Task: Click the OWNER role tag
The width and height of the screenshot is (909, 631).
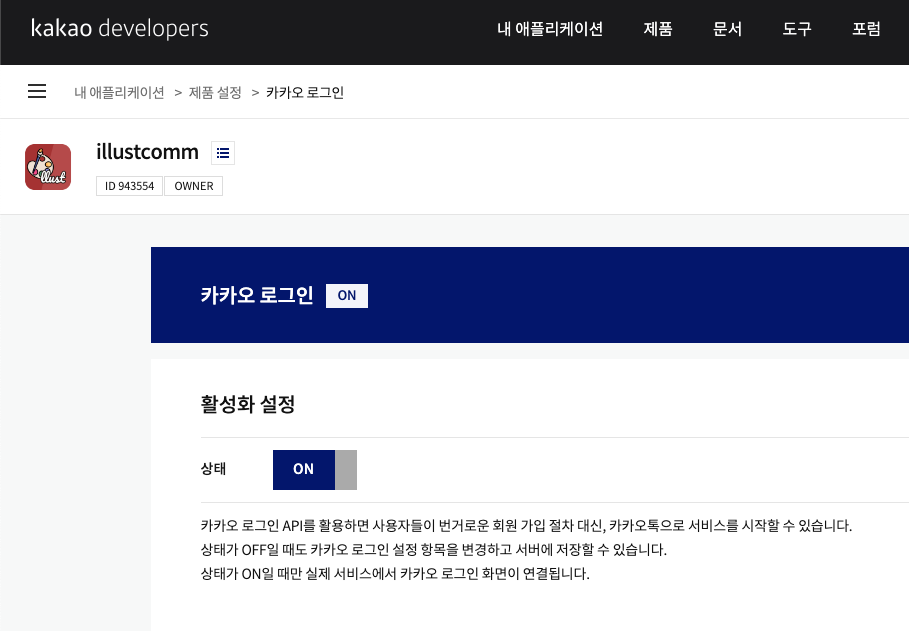Action: point(194,186)
